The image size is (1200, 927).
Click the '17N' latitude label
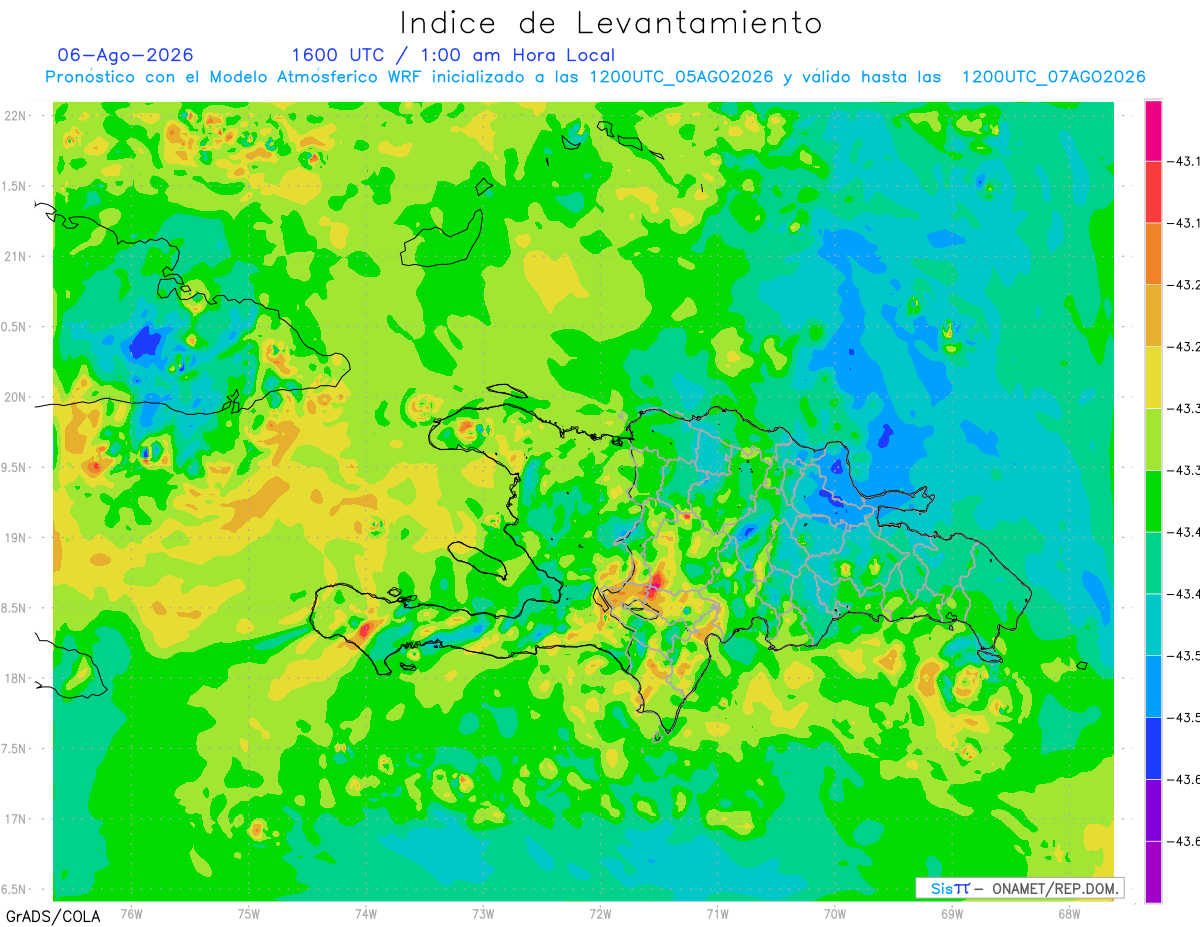pos(17,820)
